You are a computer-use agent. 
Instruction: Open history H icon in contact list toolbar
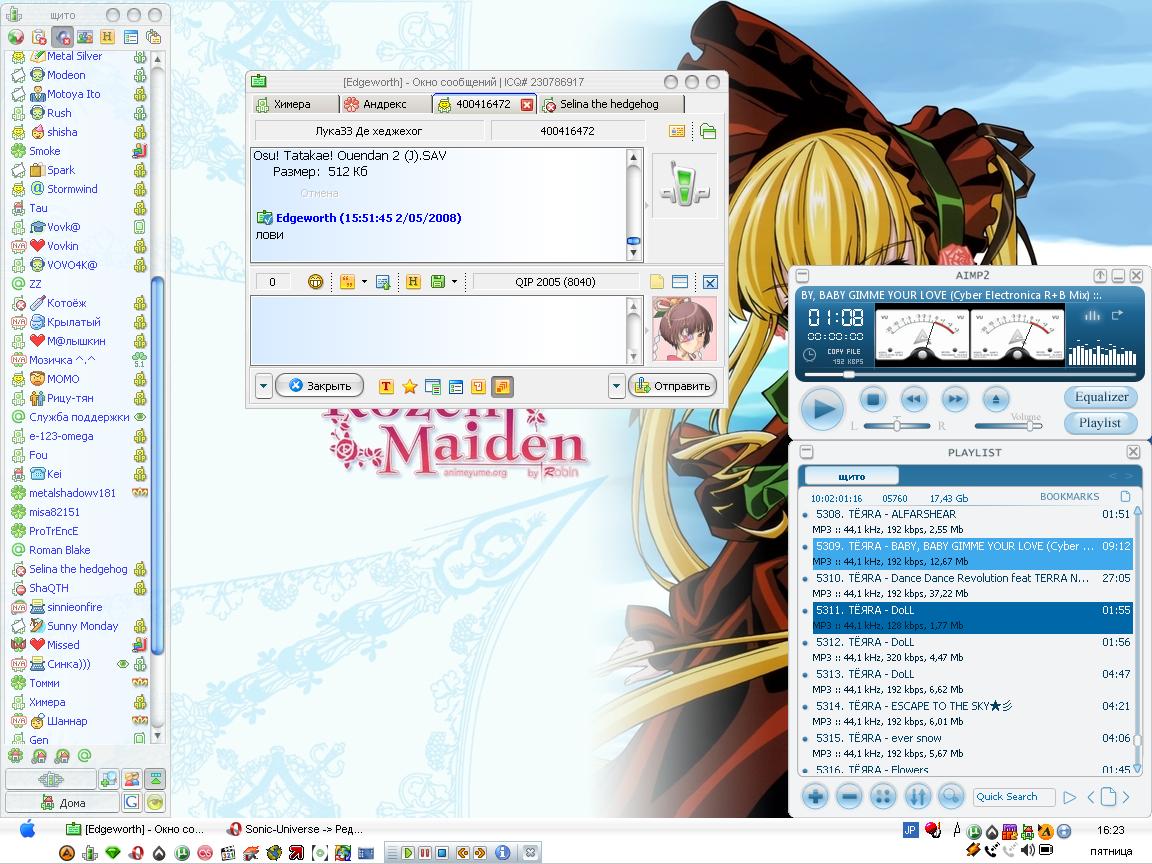pyautogui.click(x=107, y=37)
